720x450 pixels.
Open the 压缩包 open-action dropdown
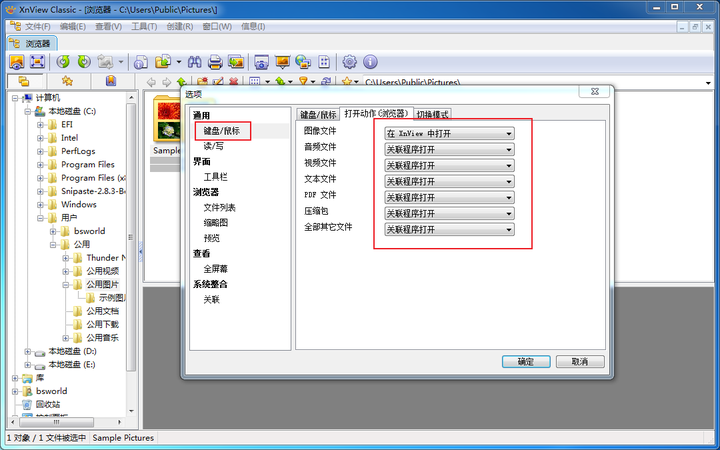pyautogui.click(x=449, y=214)
